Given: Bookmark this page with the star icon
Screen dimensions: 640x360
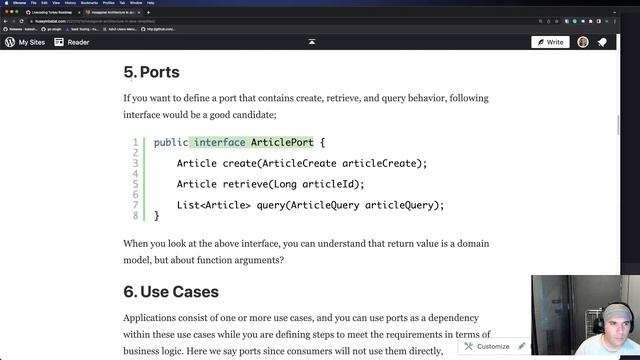Looking at the screenshot, I should click(x=556, y=21).
